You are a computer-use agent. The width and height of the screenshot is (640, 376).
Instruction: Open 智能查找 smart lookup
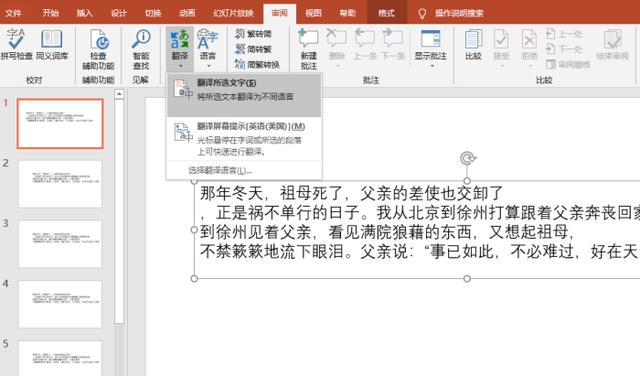click(x=141, y=49)
